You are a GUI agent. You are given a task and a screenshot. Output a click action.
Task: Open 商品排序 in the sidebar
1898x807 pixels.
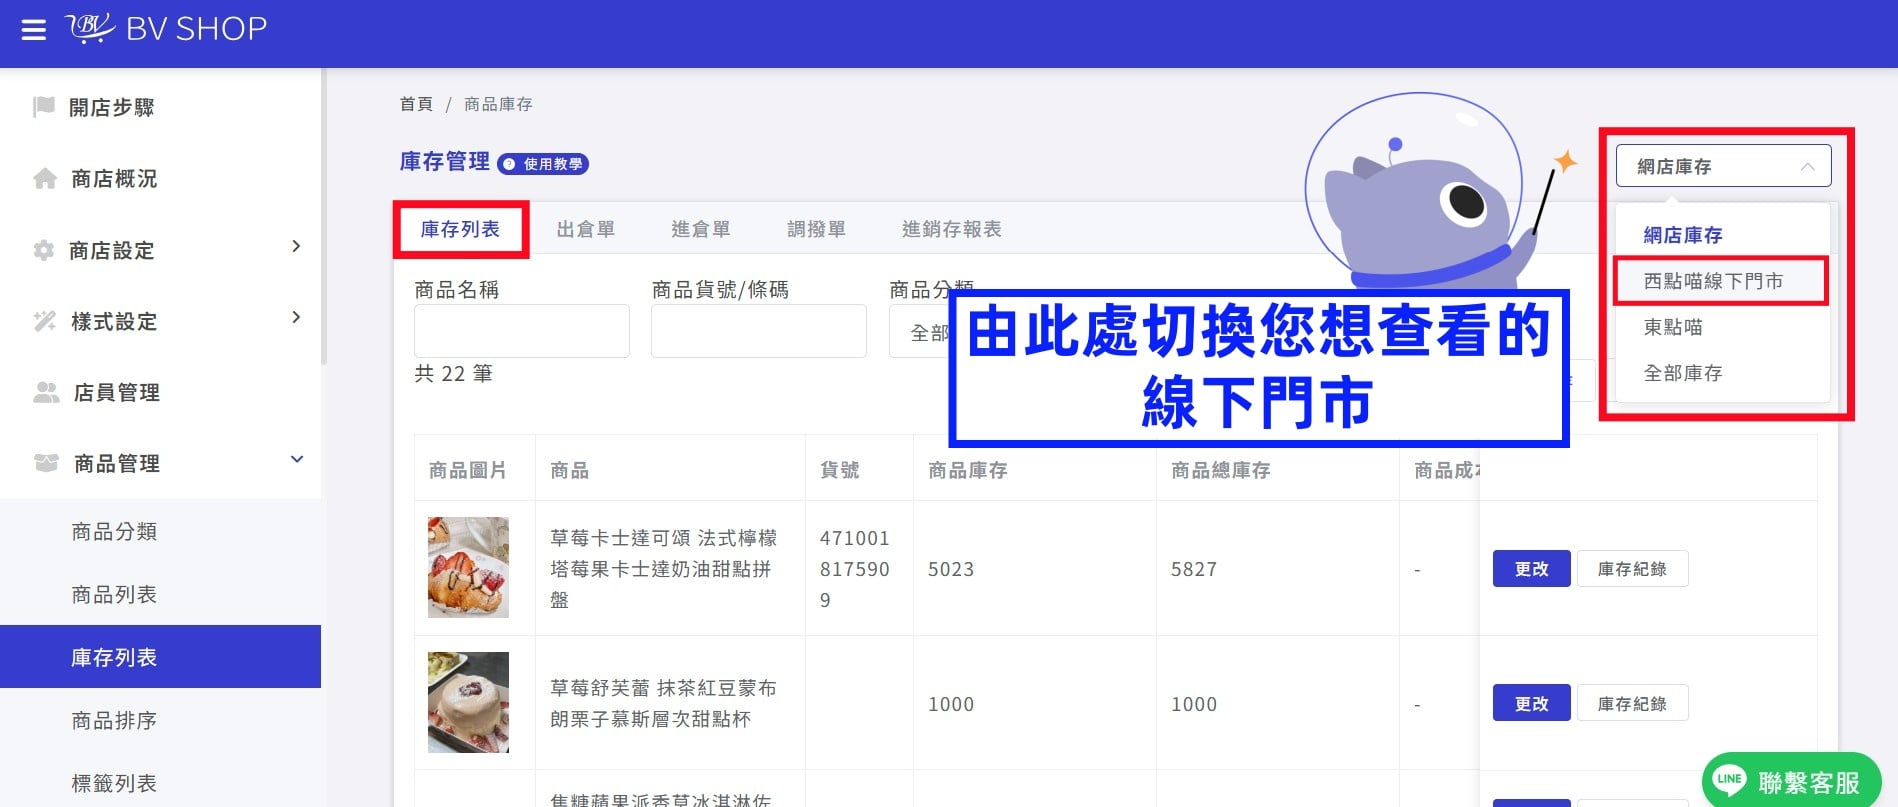click(160, 720)
